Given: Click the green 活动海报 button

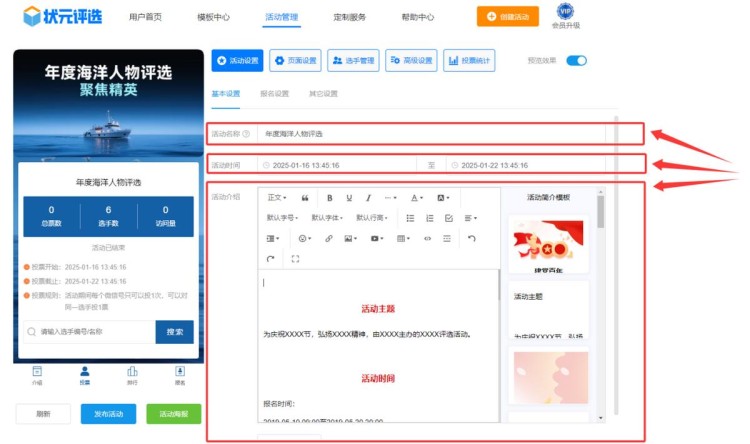Looking at the screenshot, I should point(173,414).
